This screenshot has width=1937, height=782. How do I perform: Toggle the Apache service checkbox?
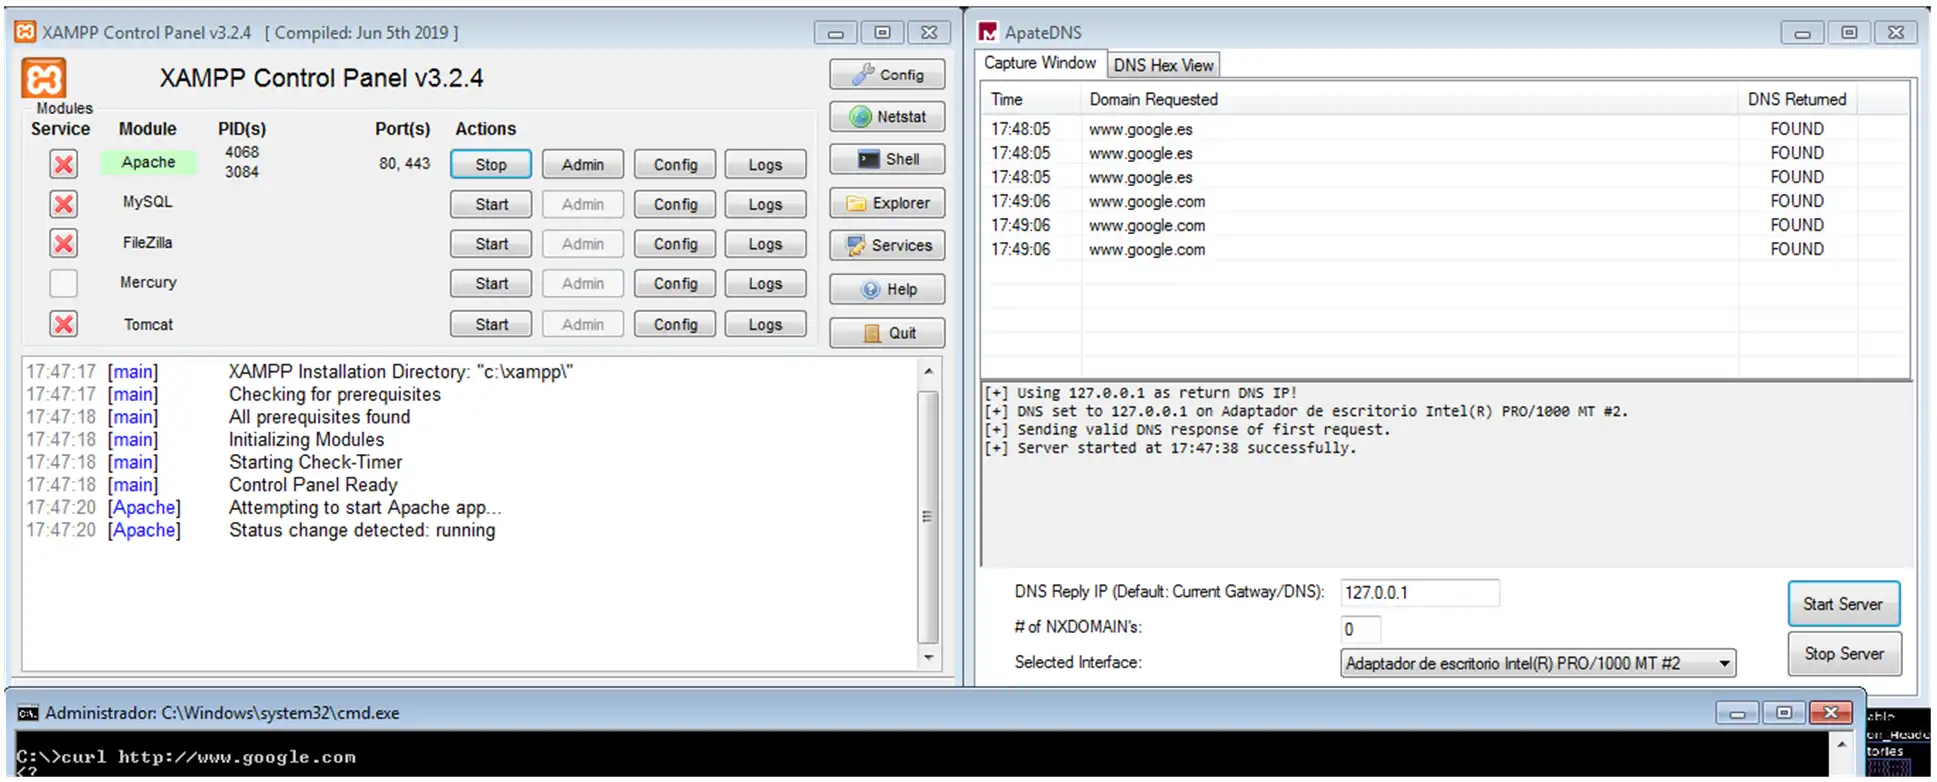point(64,164)
